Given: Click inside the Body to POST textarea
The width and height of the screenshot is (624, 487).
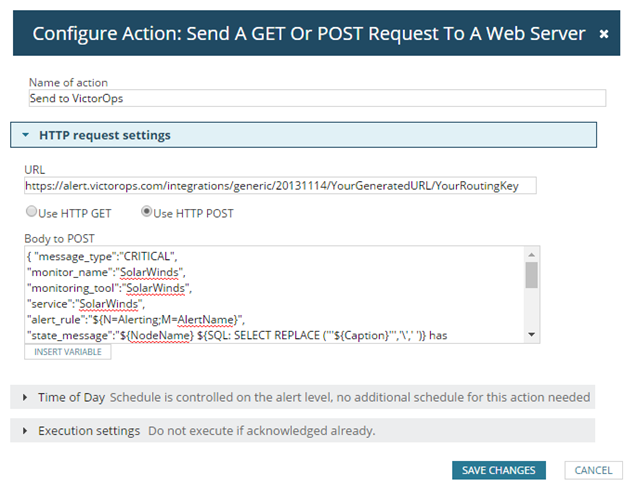Looking at the screenshot, I should pyautogui.click(x=270, y=295).
